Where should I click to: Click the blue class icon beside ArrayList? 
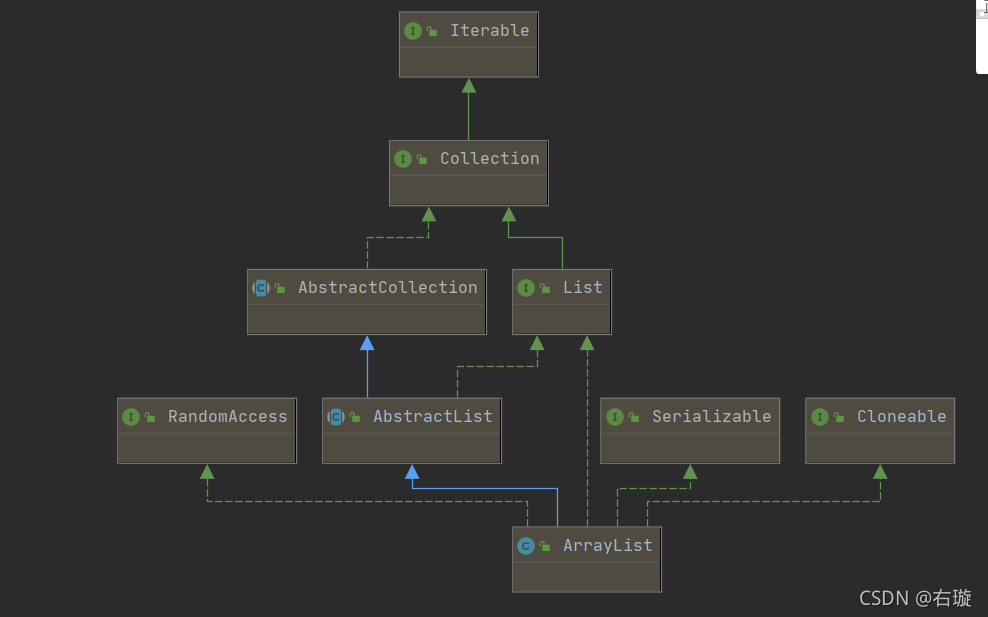point(527,545)
